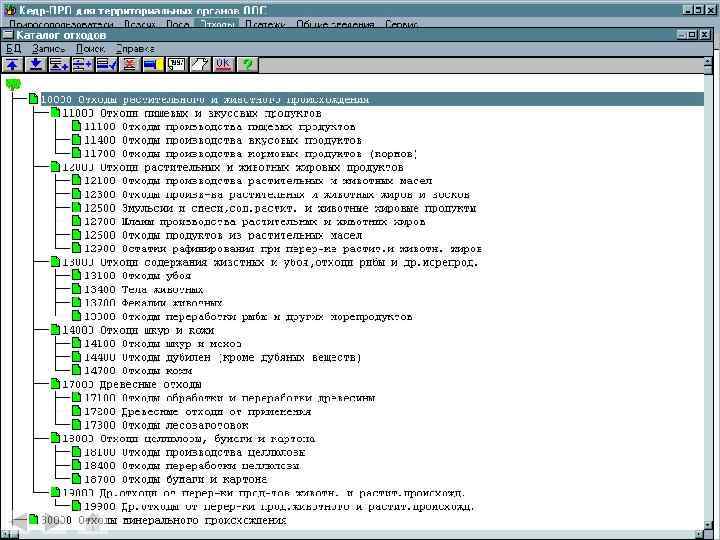Open the Запись menu
The height and width of the screenshot is (540, 720).
49,49
